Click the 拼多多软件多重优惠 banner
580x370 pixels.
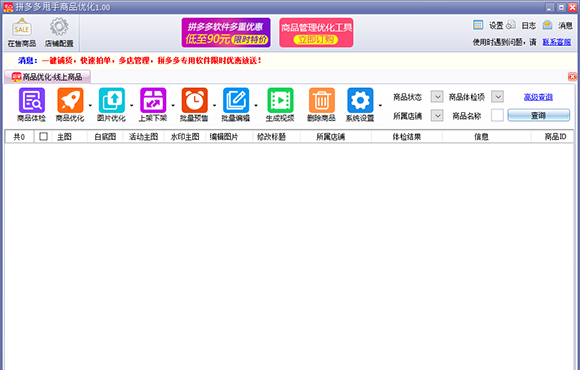(226, 33)
